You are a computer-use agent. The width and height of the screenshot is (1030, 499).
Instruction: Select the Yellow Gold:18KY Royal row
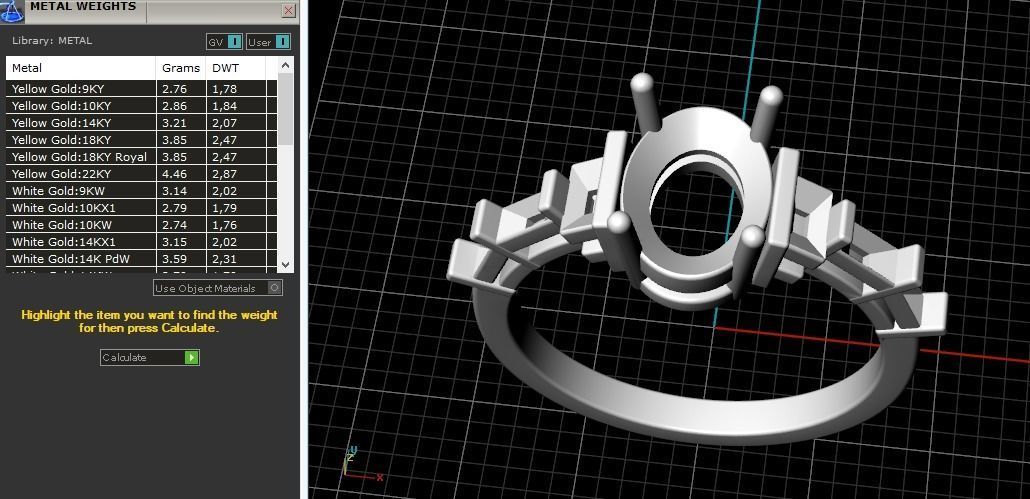coord(141,157)
